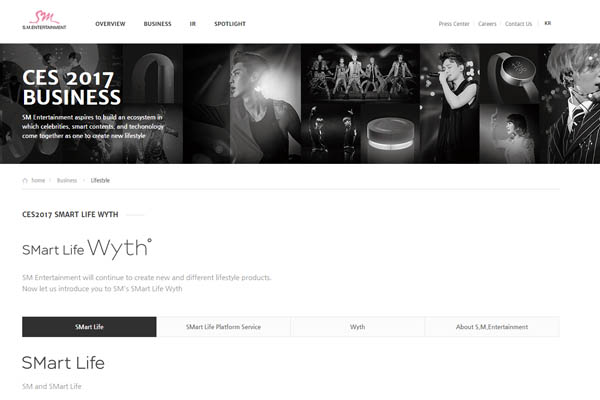Switch to SMart Life Platform Service tab
The height and width of the screenshot is (400, 600).
(x=223, y=327)
